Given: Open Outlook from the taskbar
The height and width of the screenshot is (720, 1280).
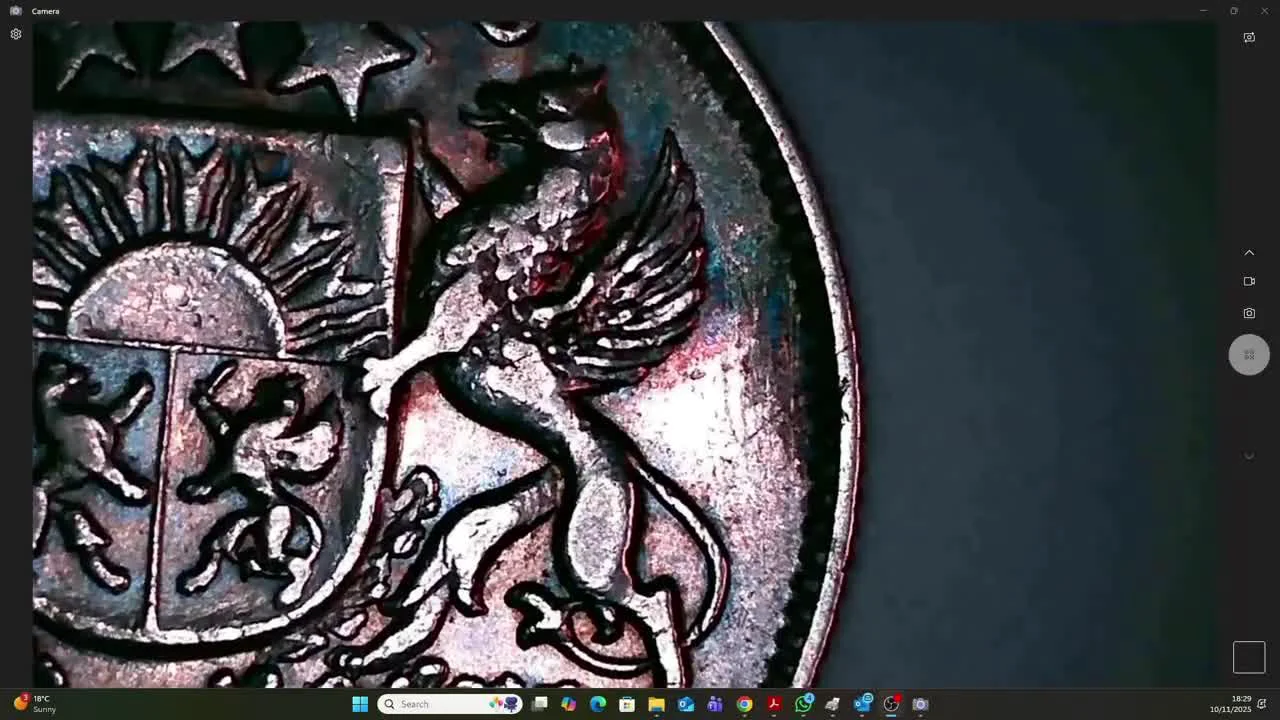Looking at the screenshot, I should coord(686,704).
